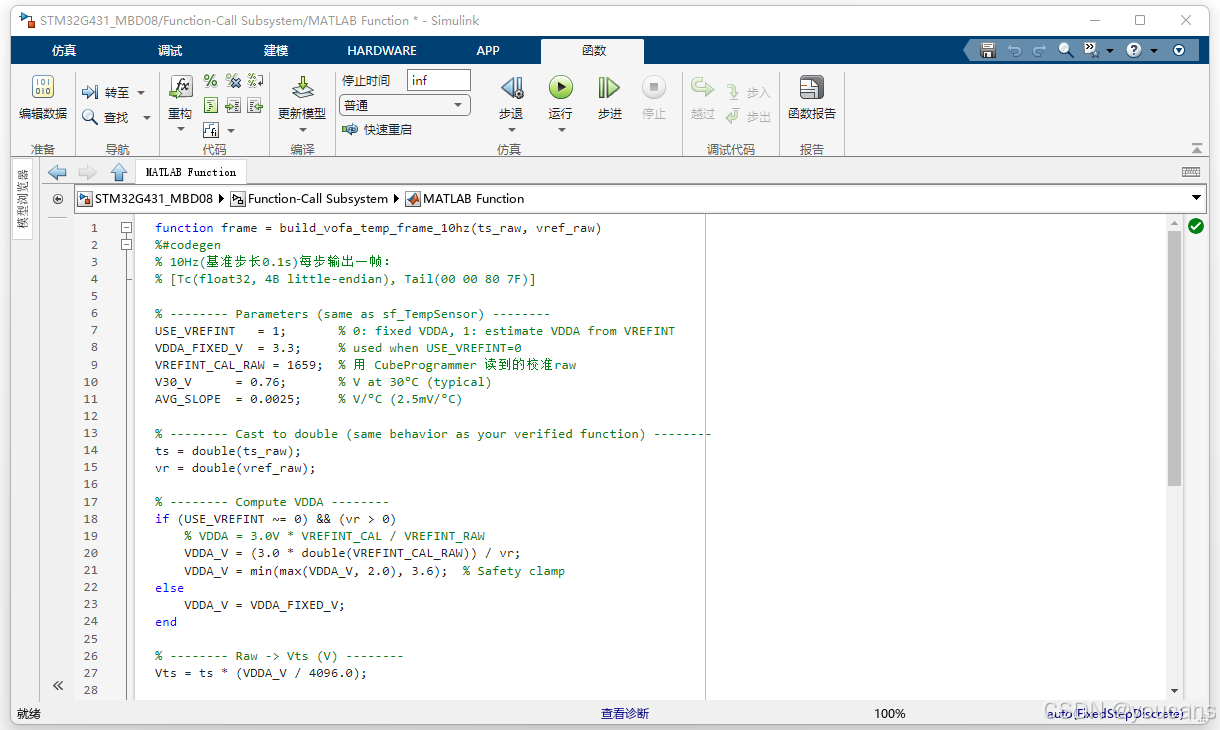The width and height of the screenshot is (1220, 730).
Task: Click the favorite commands icon
Action: [1090, 50]
